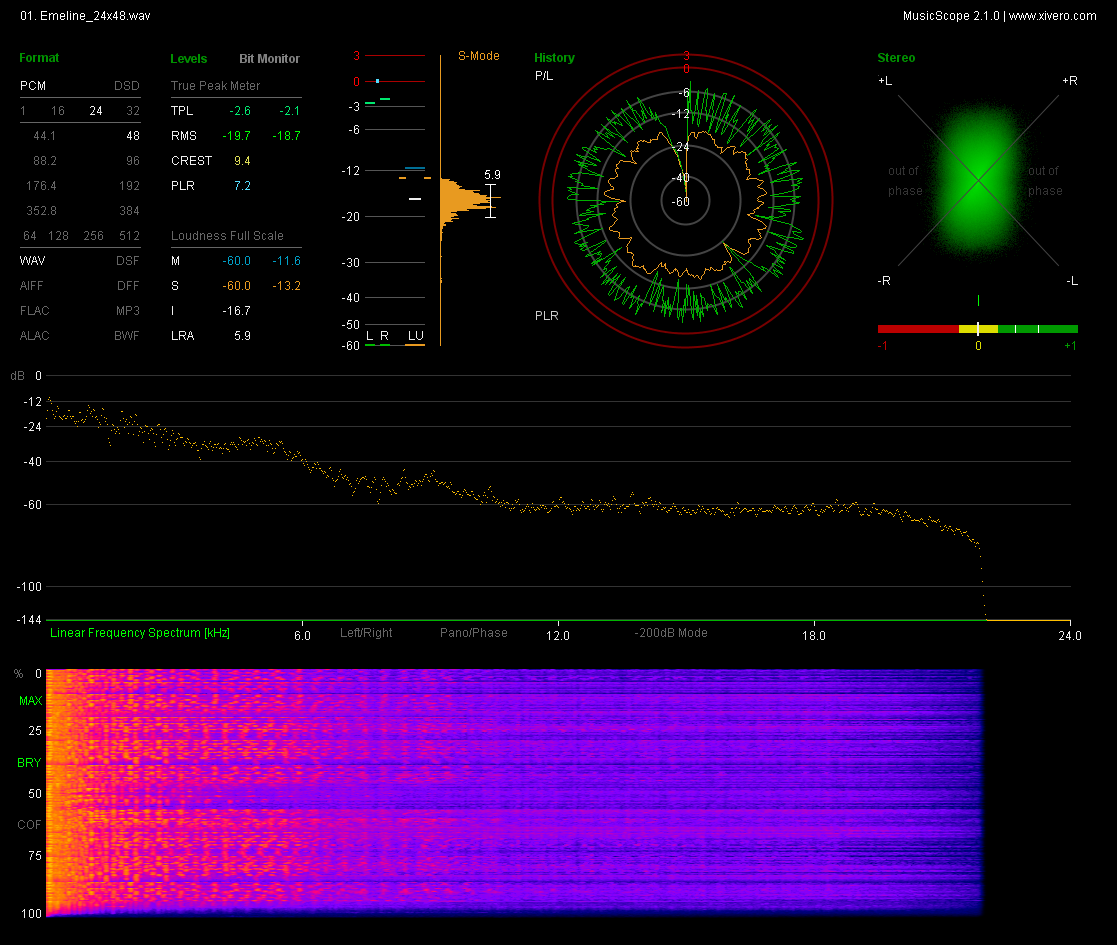This screenshot has height=945, width=1117.
Task: Click the 5.9 LRA range bracket
Action: coord(490,198)
